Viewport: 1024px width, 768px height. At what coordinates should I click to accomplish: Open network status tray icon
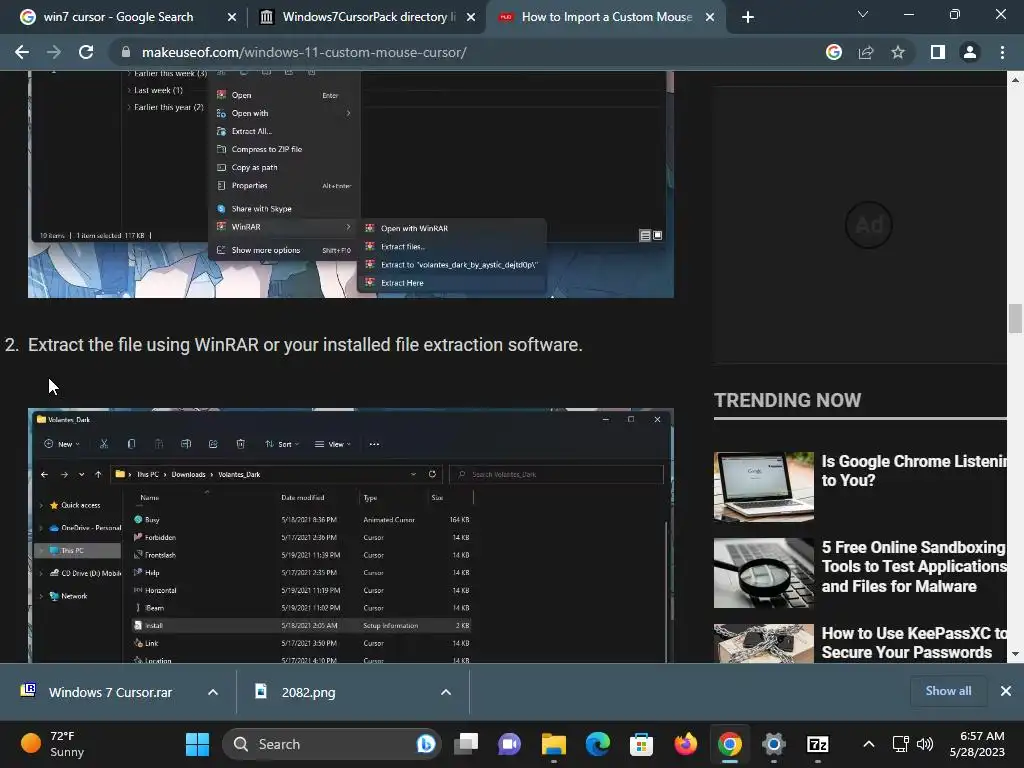[x=901, y=744]
